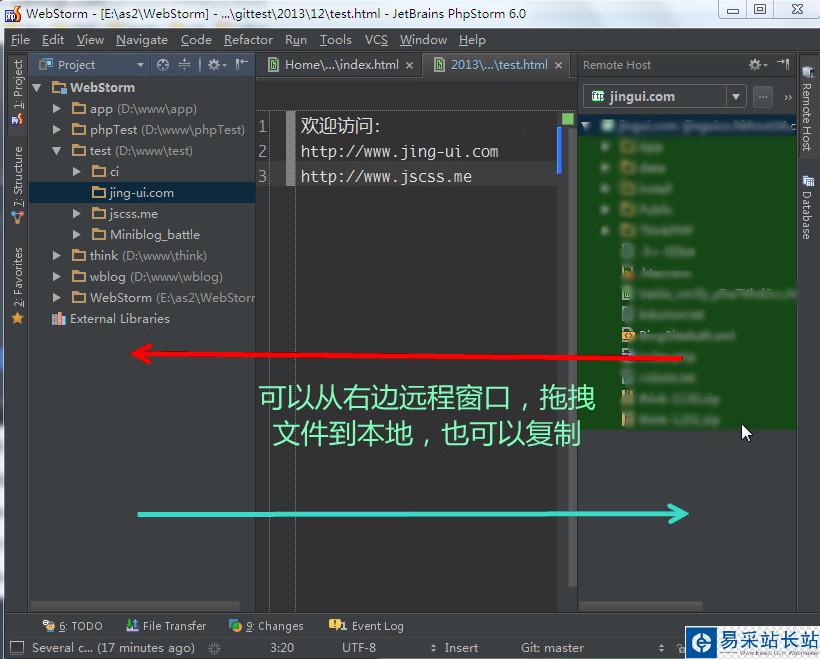Click the Collapse All icon in Project panel
This screenshot has height=659, width=820.
(x=184, y=65)
